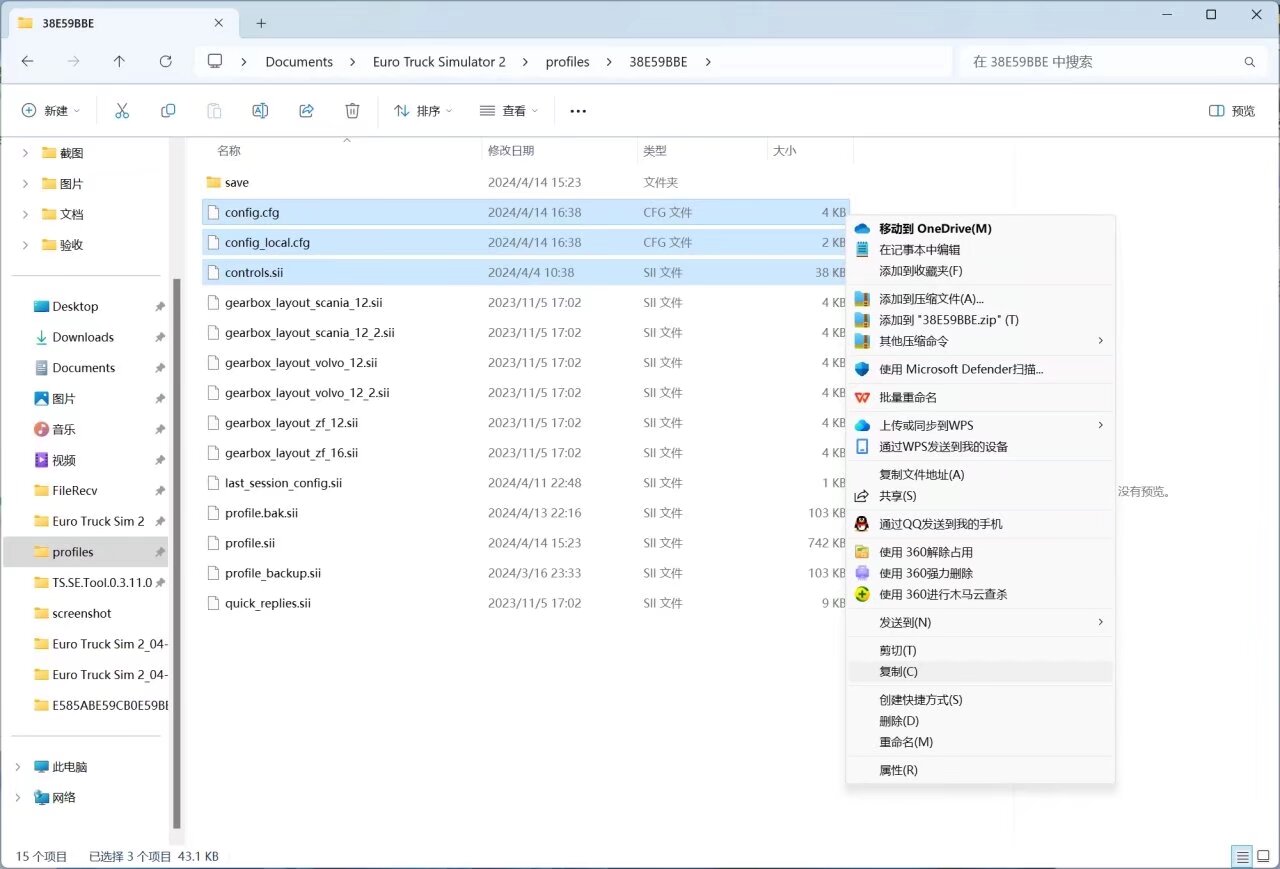Image resolution: width=1280 pixels, height=869 pixels.
Task: Expand the 网络 tree node
Action: coord(17,798)
